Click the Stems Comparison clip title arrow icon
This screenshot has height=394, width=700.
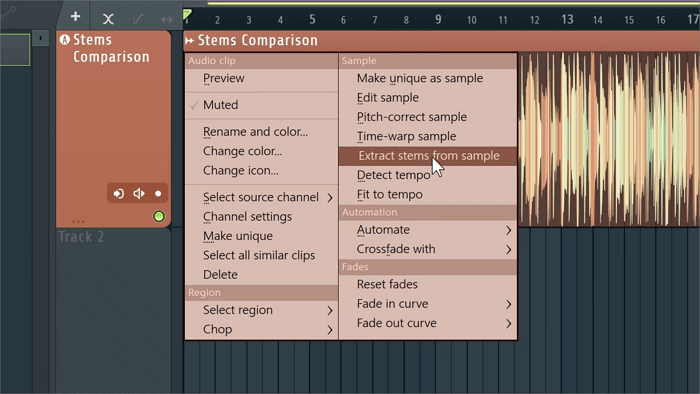point(190,41)
